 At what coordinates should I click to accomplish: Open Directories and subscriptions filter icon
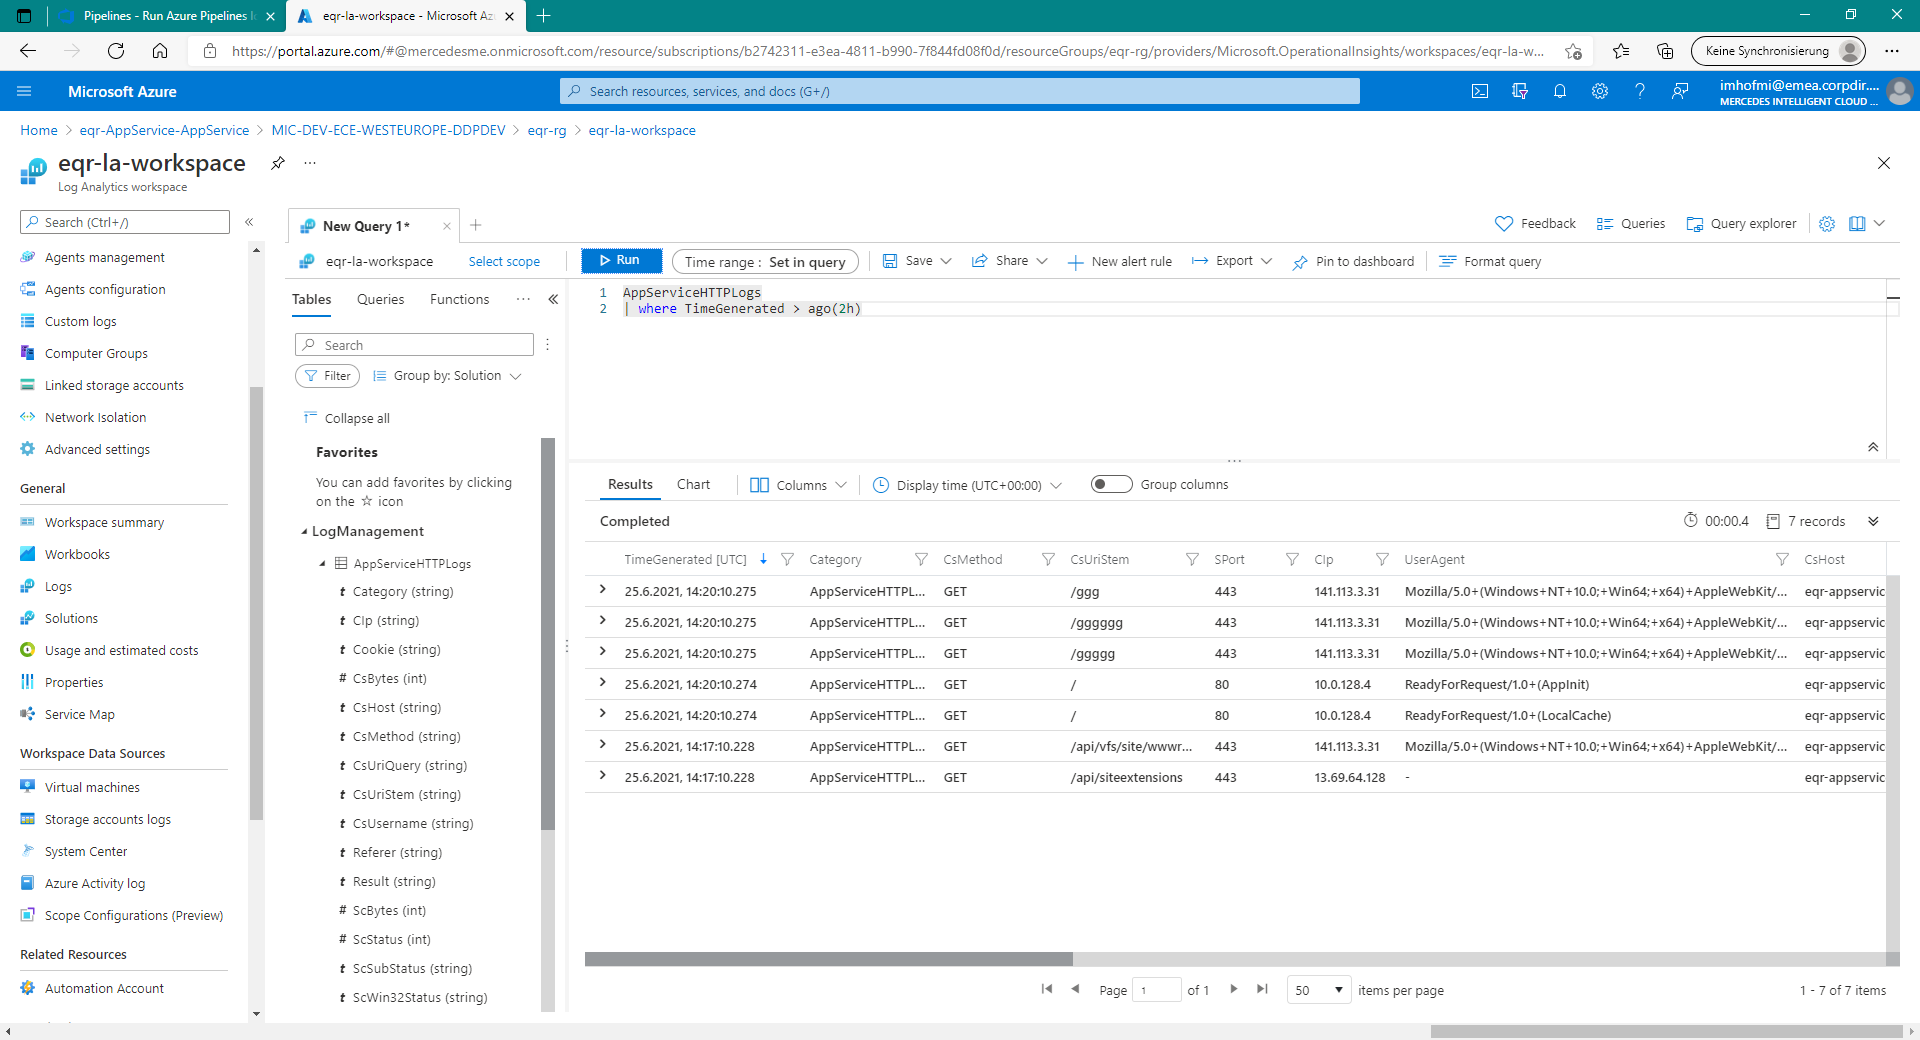point(1520,91)
